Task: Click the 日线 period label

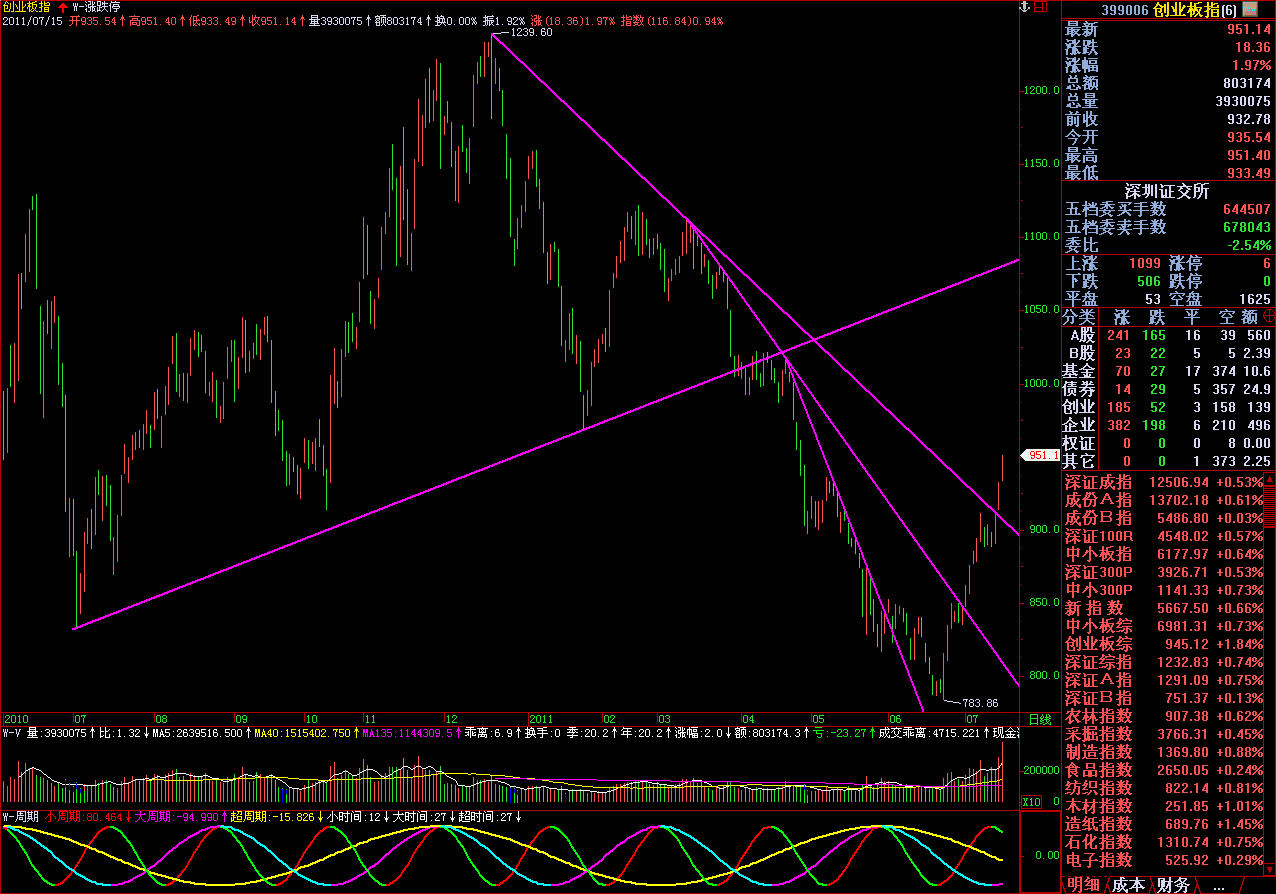Action: pos(1039,719)
